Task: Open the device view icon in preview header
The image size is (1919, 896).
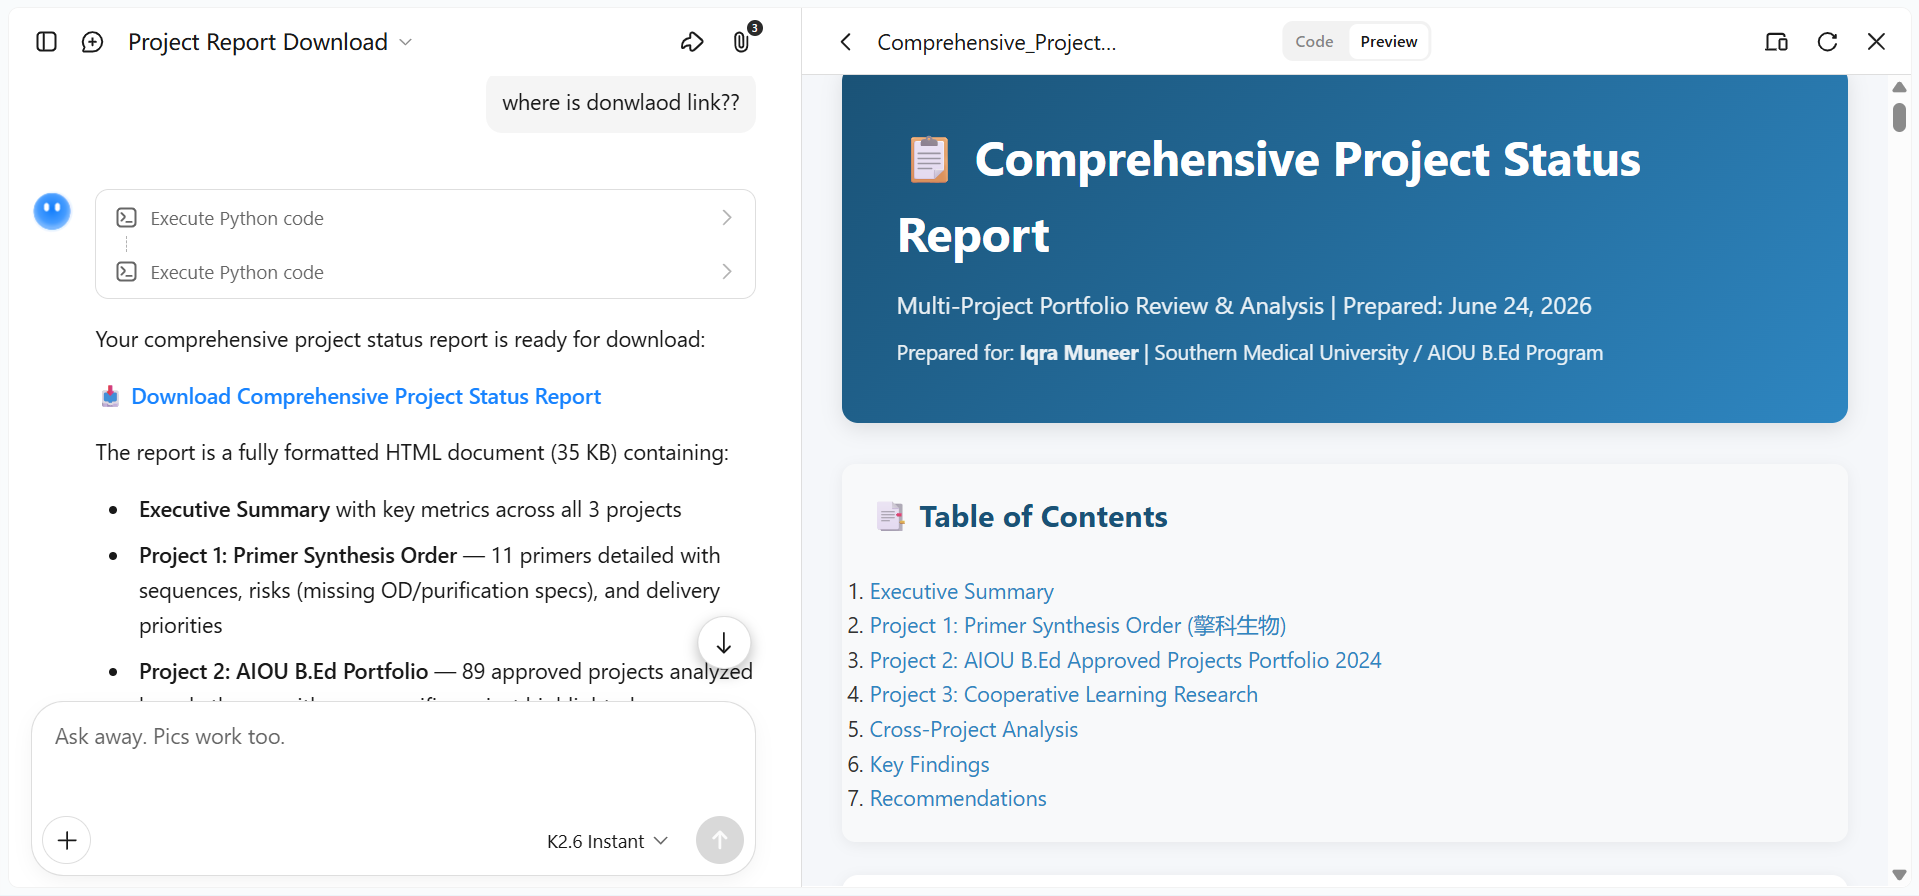Action: pos(1776,42)
